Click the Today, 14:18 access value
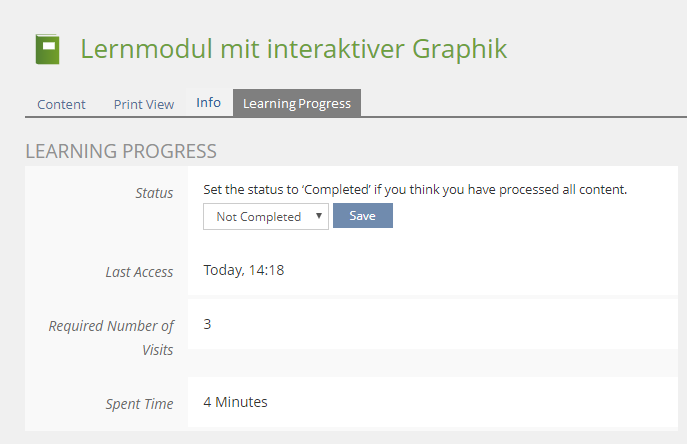This screenshot has width=687, height=444. [x=244, y=270]
